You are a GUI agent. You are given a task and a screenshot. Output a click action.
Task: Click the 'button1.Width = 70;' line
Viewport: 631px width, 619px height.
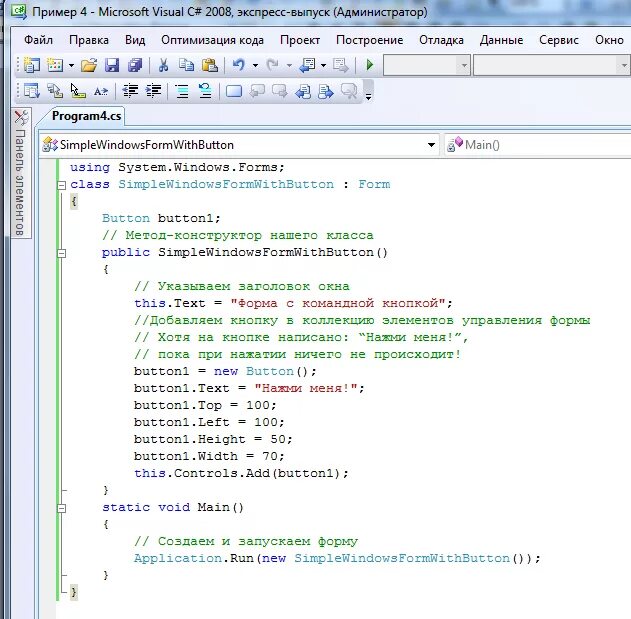(x=209, y=456)
